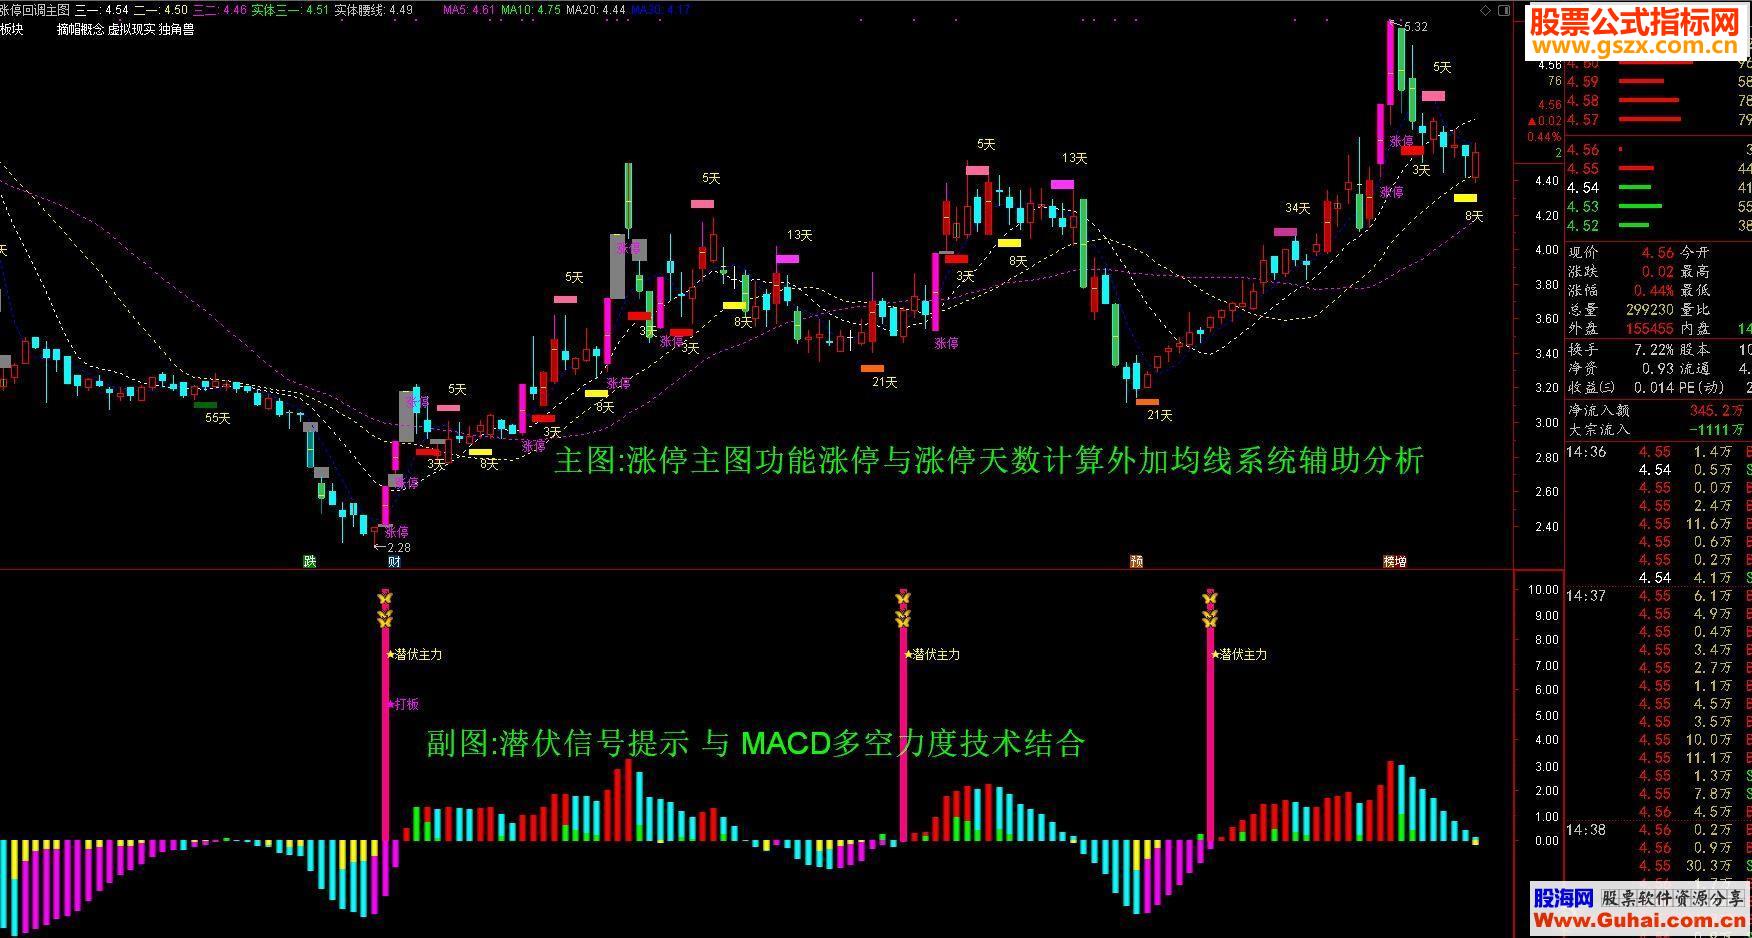Click the 外盘 155455 field
This screenshot has width=1752, height=938.
1620,329
